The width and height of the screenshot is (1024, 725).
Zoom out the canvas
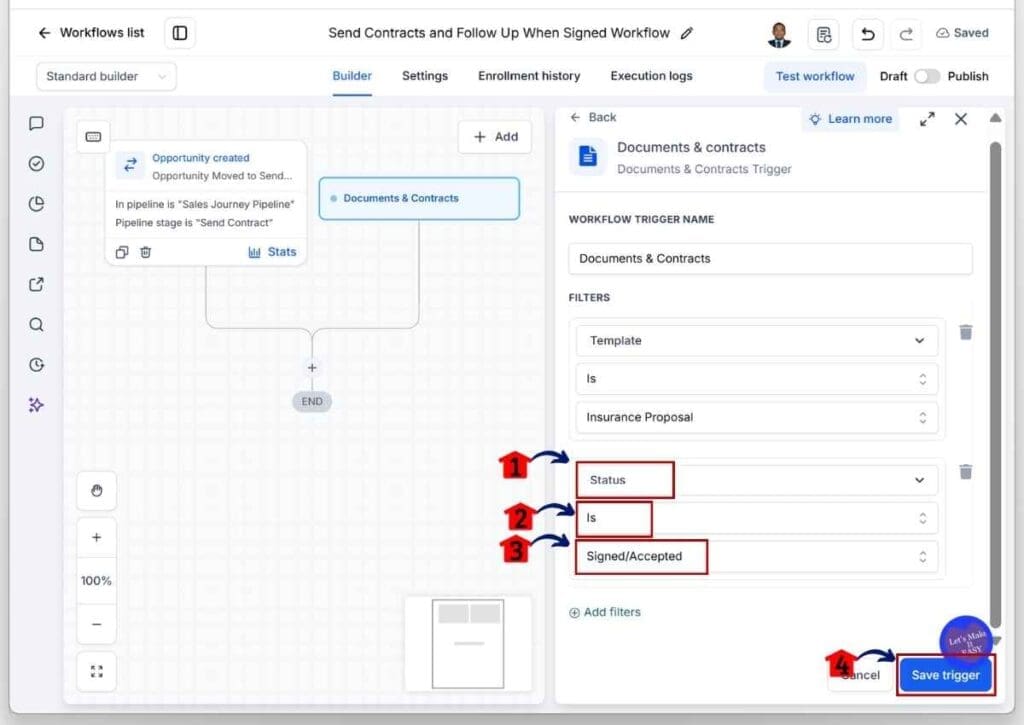pos(97,624)
